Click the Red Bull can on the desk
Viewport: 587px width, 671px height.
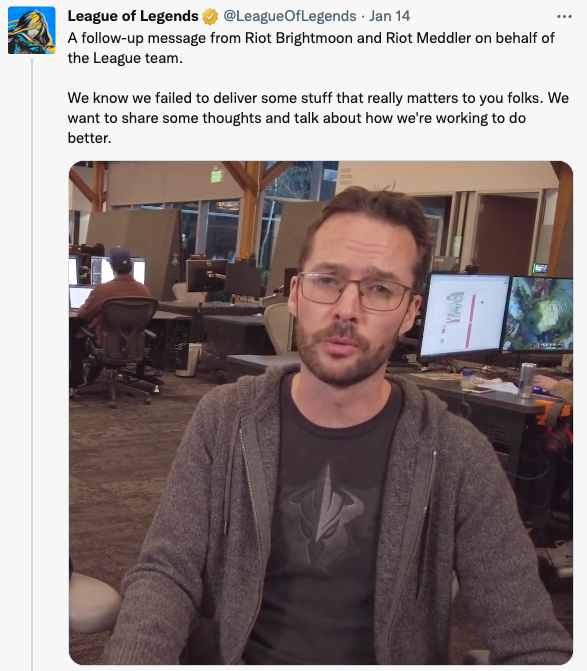(527, 380)
